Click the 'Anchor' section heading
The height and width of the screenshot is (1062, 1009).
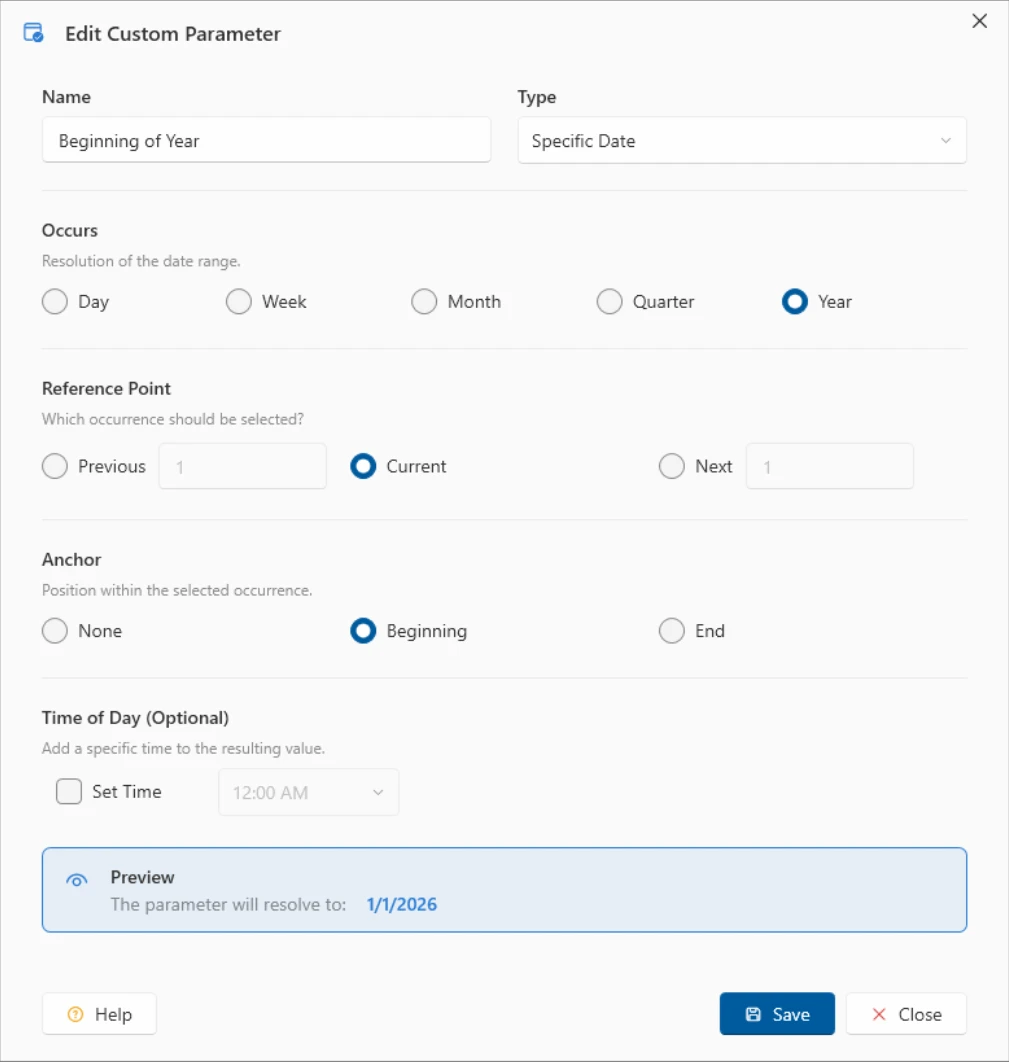pos(72,559)
